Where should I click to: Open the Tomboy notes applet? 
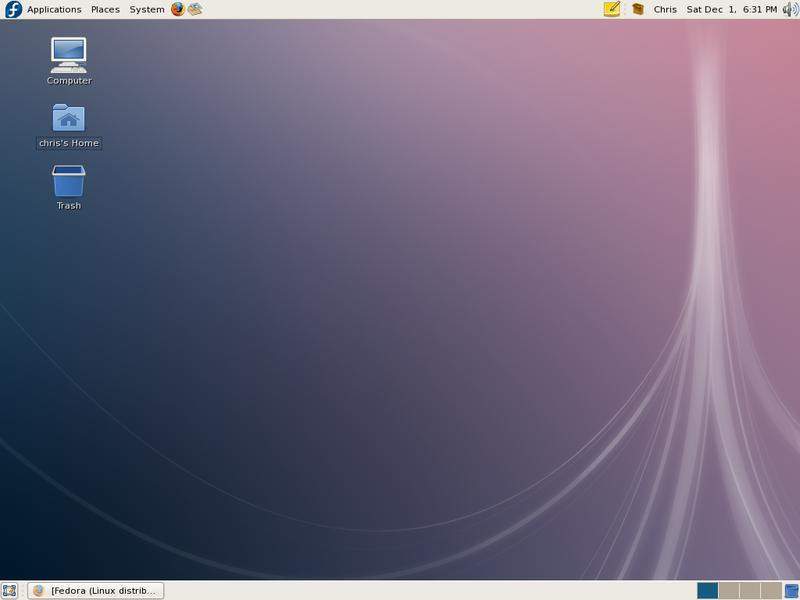click(x=612, y=9)
